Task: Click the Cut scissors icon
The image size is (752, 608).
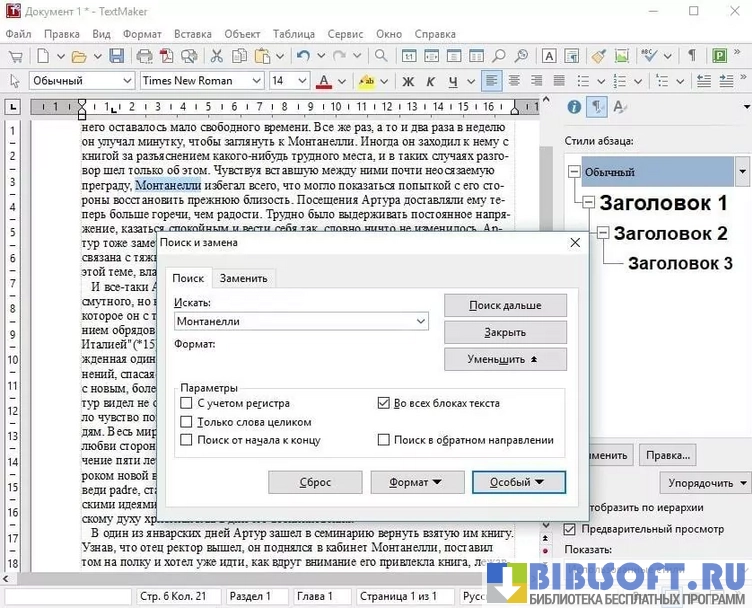Action: [217, 56]
